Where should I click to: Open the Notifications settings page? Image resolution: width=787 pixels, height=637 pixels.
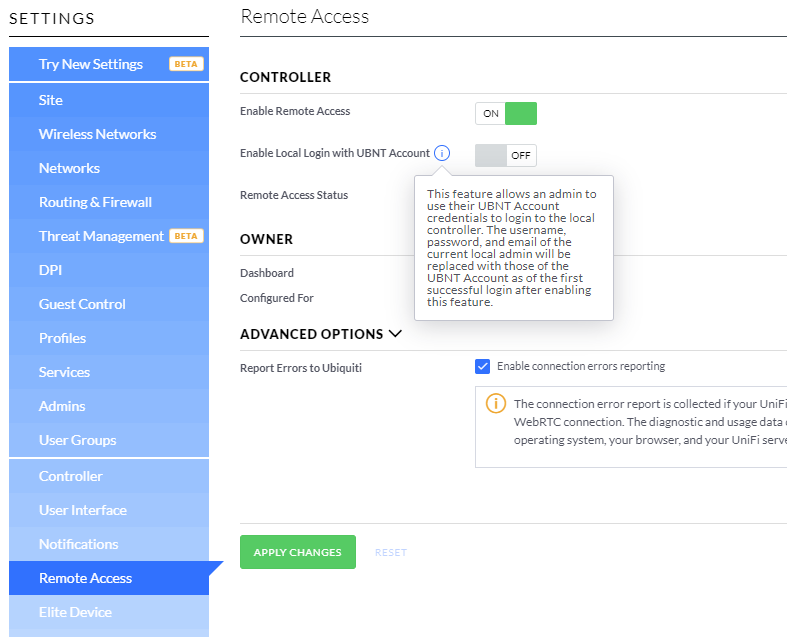click(x=78, y=544)
